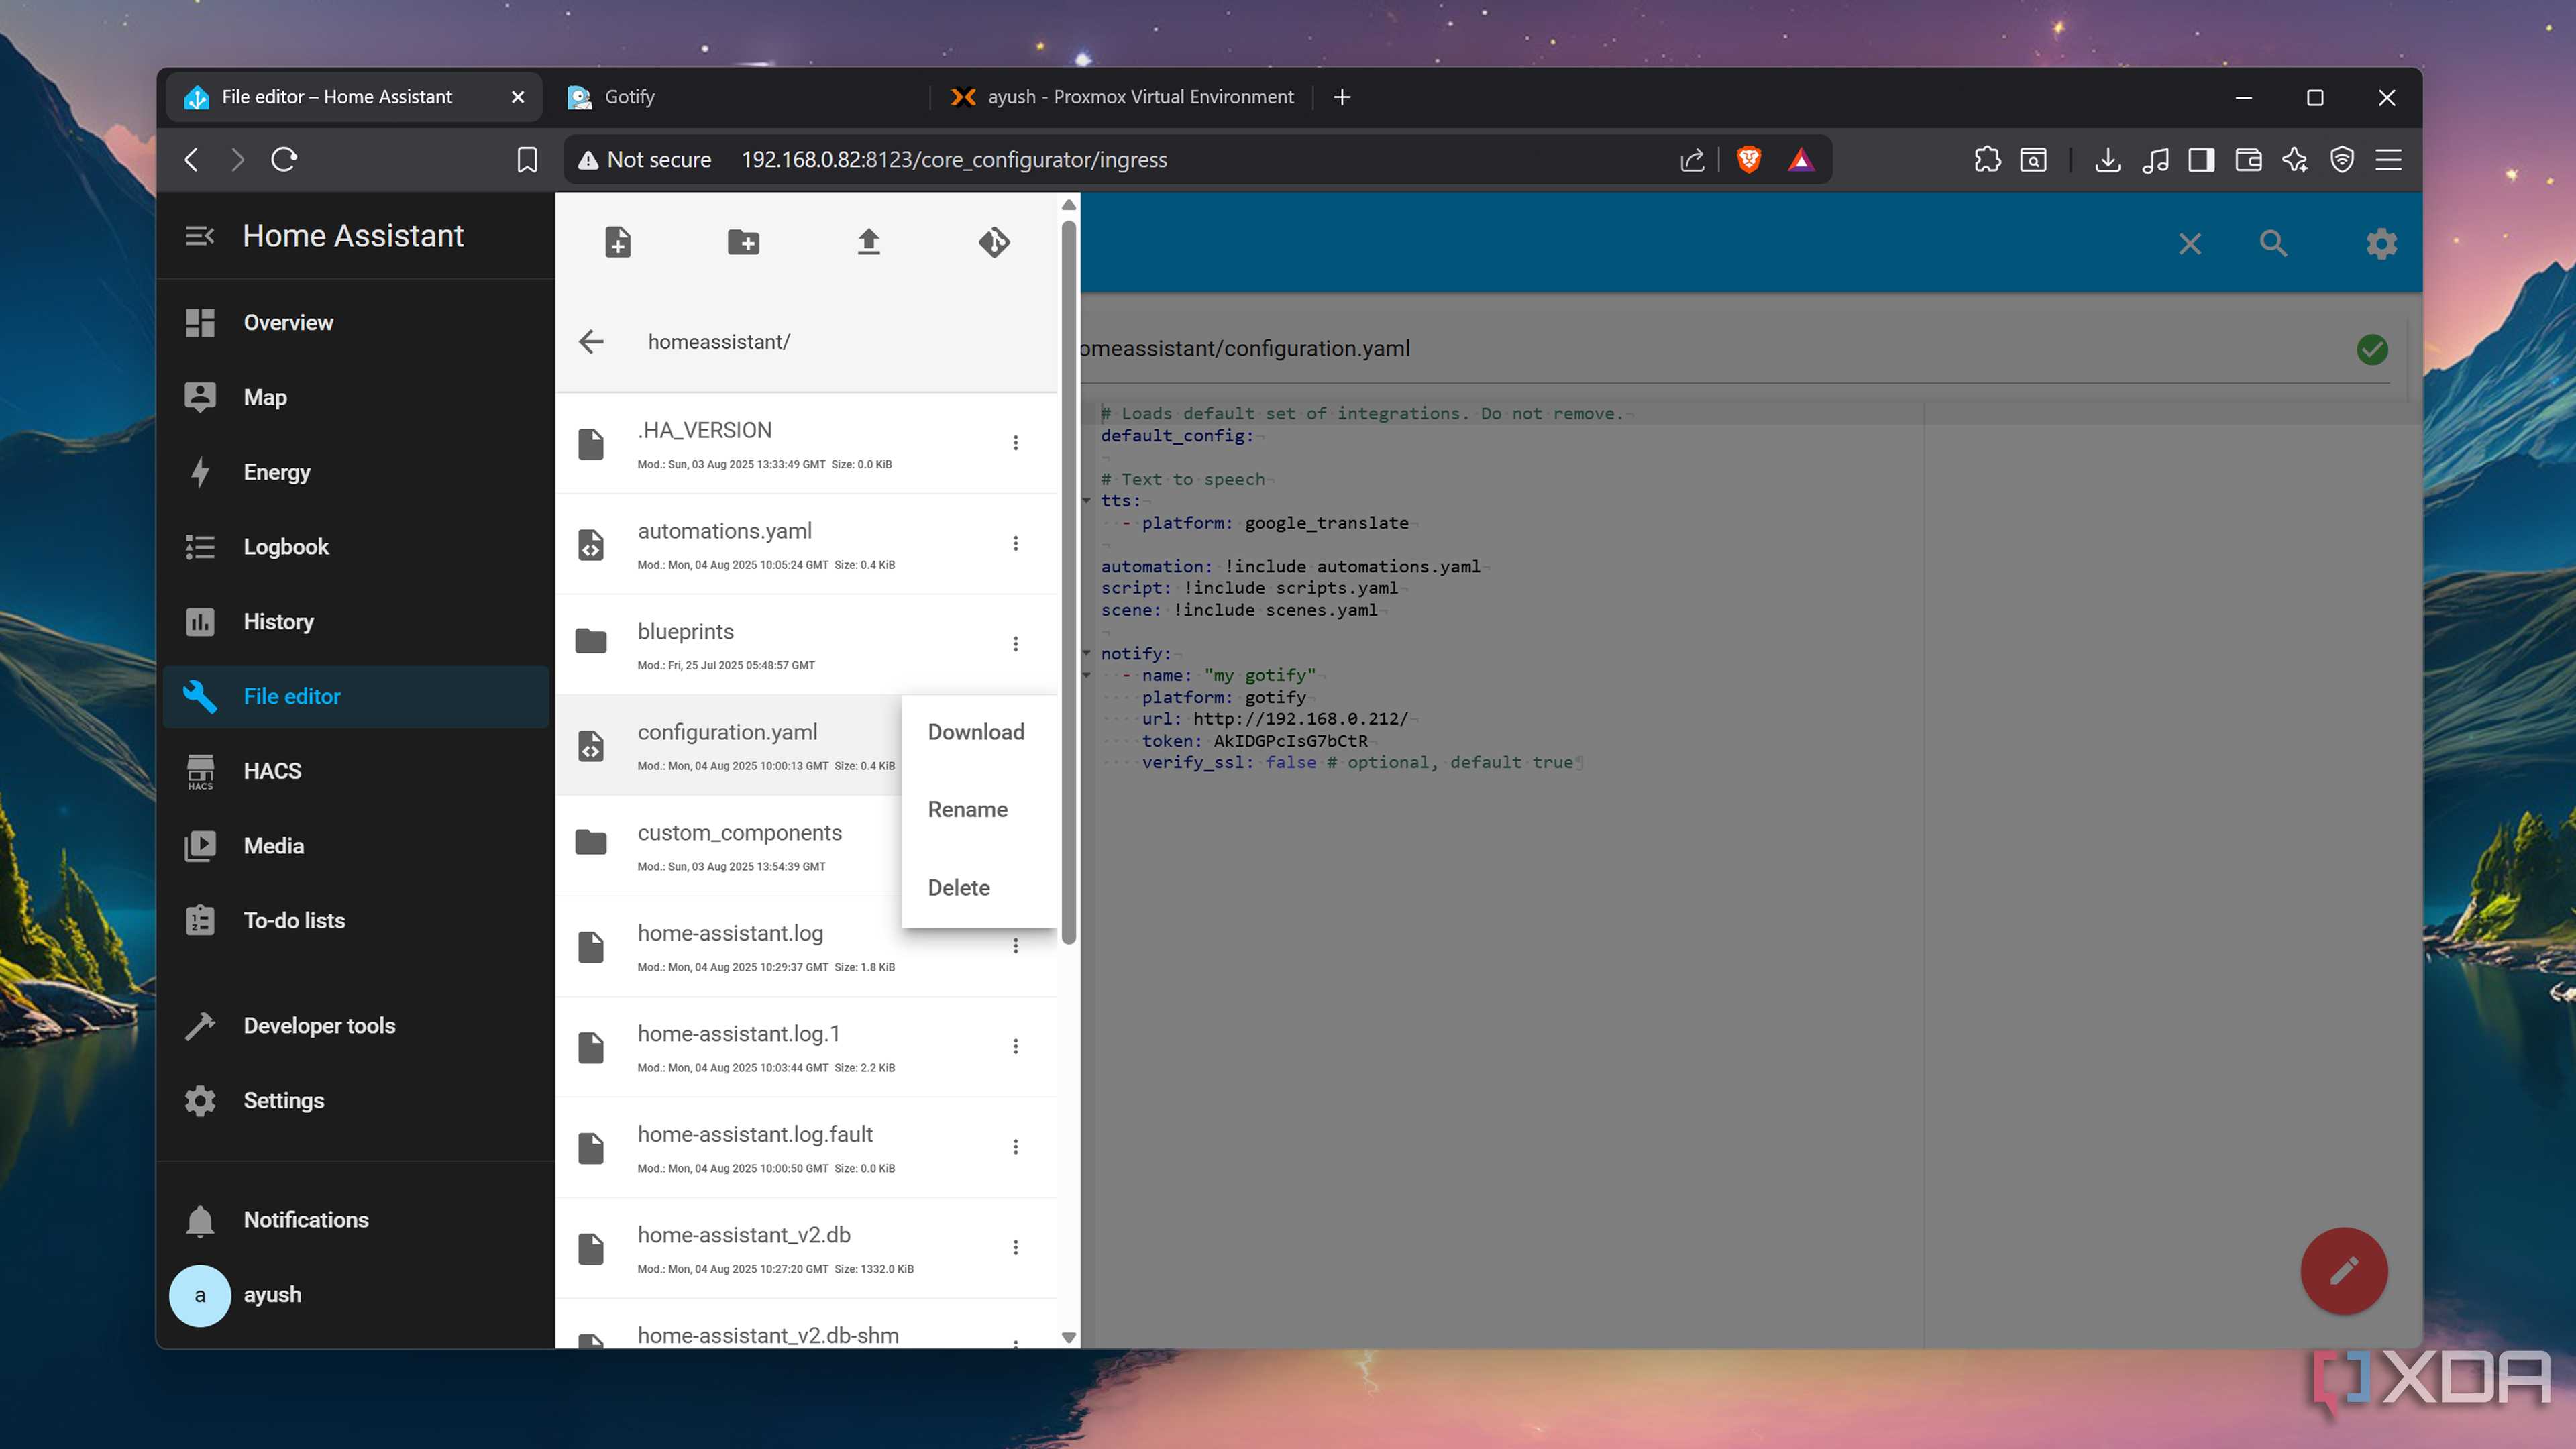The width and height of the screenshot is (2576, 1449).
Task: Click the browser address bar URL
Action: (953, 160)
